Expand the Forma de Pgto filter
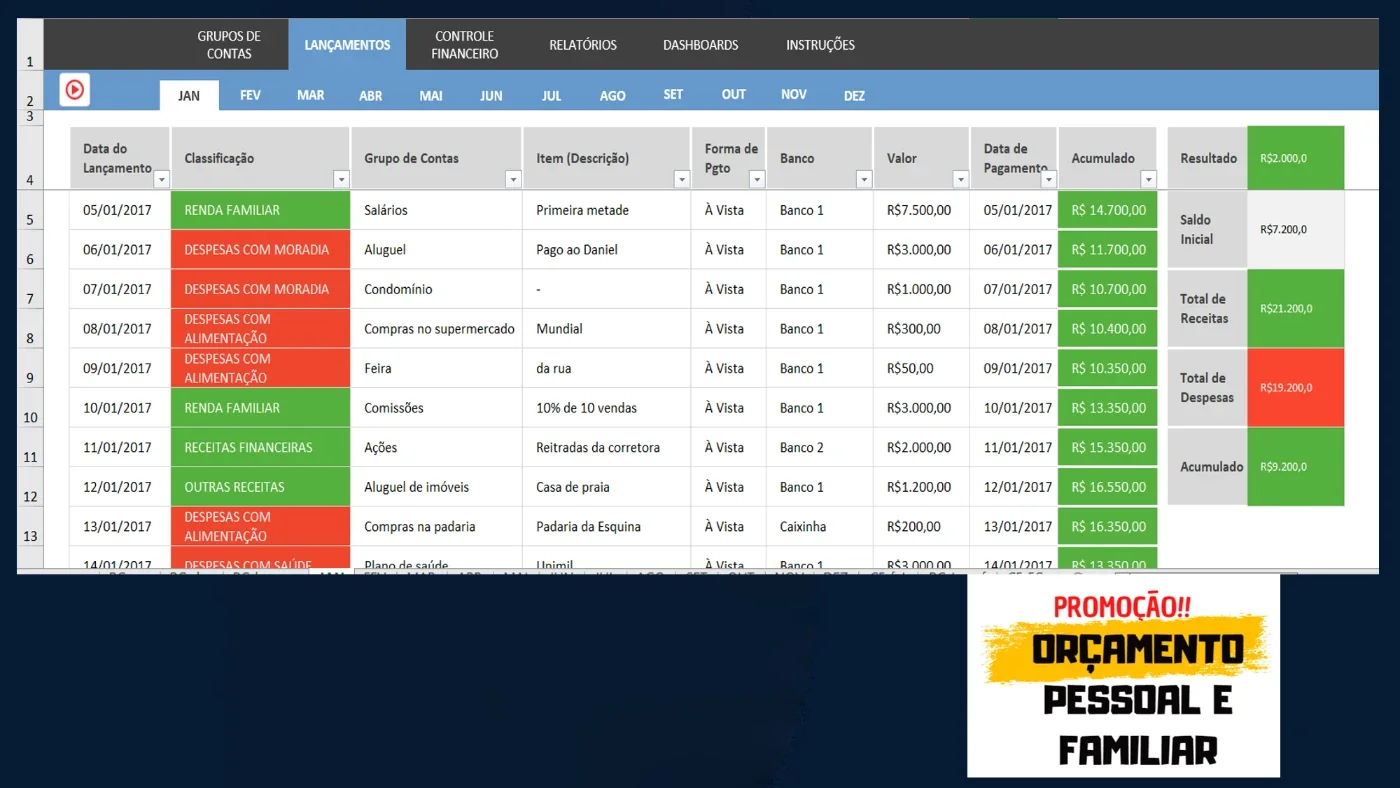Screen dimensions: 1400x788 (x=757, y=180)
